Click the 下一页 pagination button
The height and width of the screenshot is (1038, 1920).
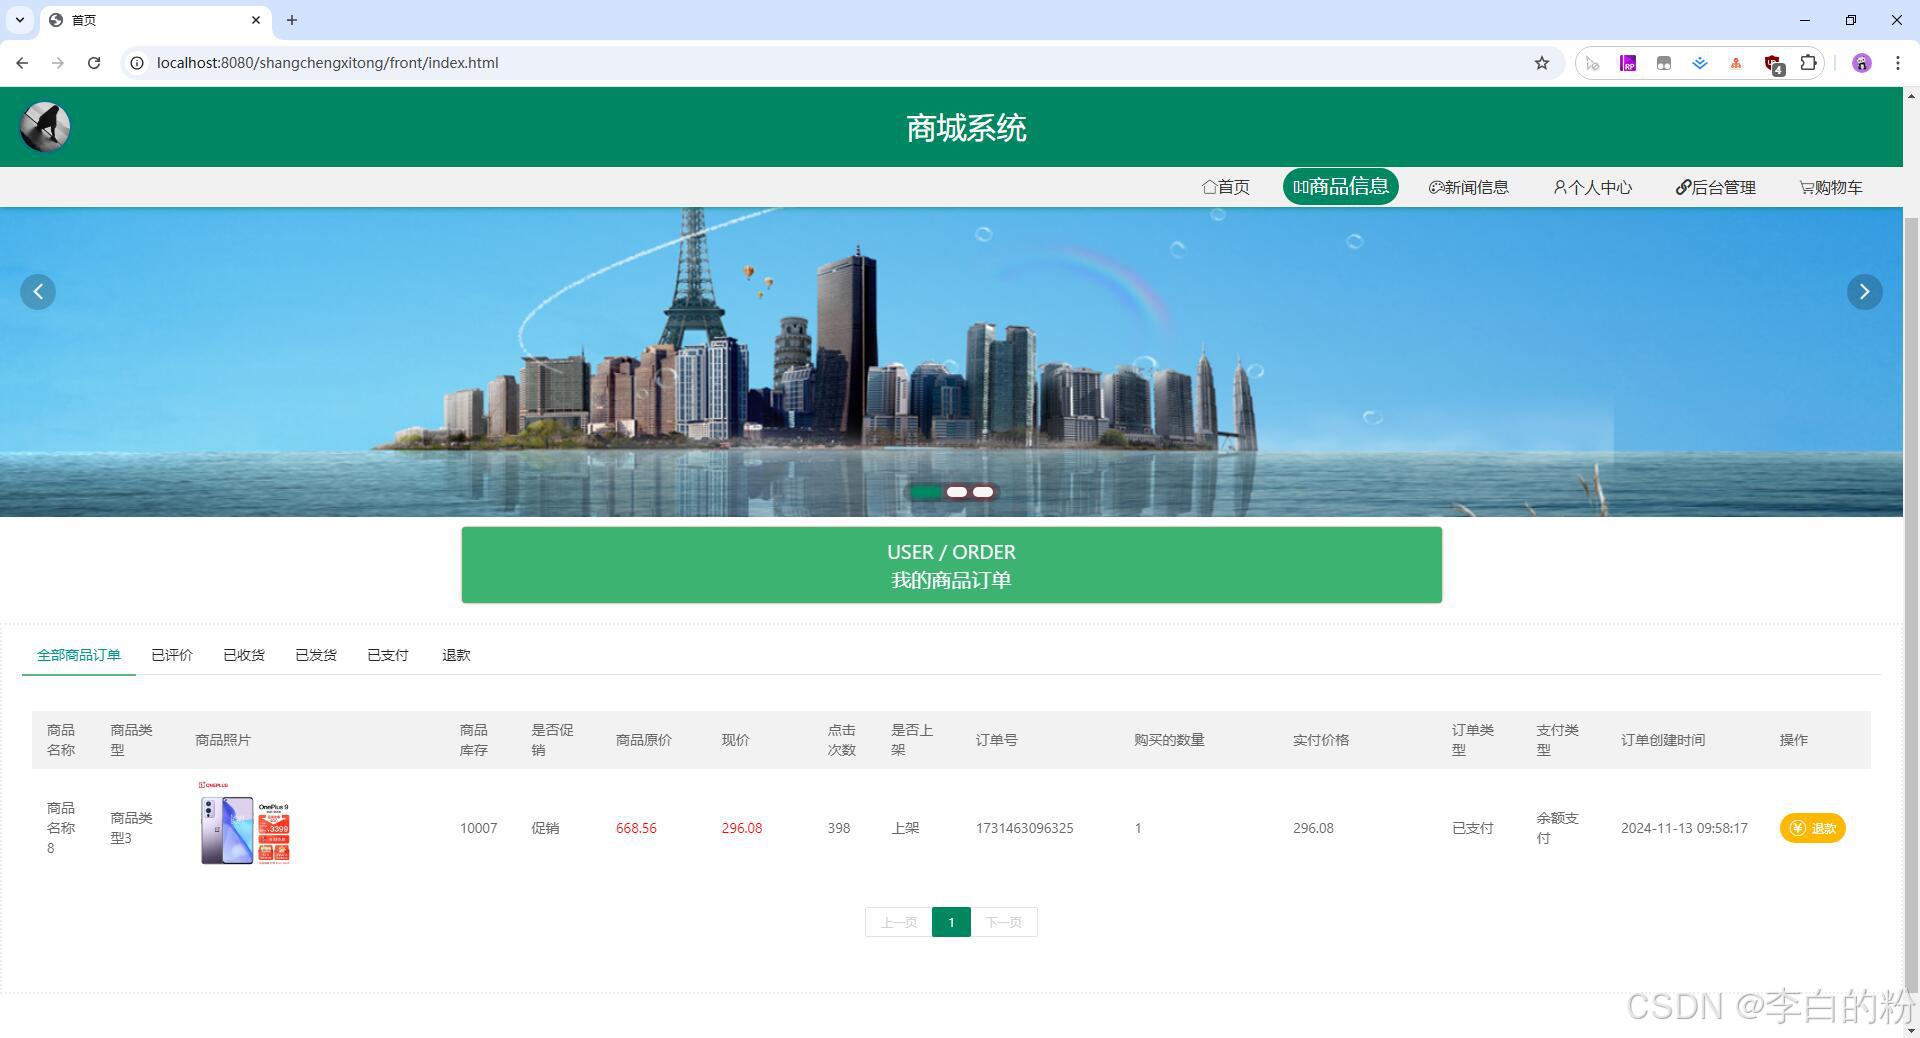coord(1003,922)
